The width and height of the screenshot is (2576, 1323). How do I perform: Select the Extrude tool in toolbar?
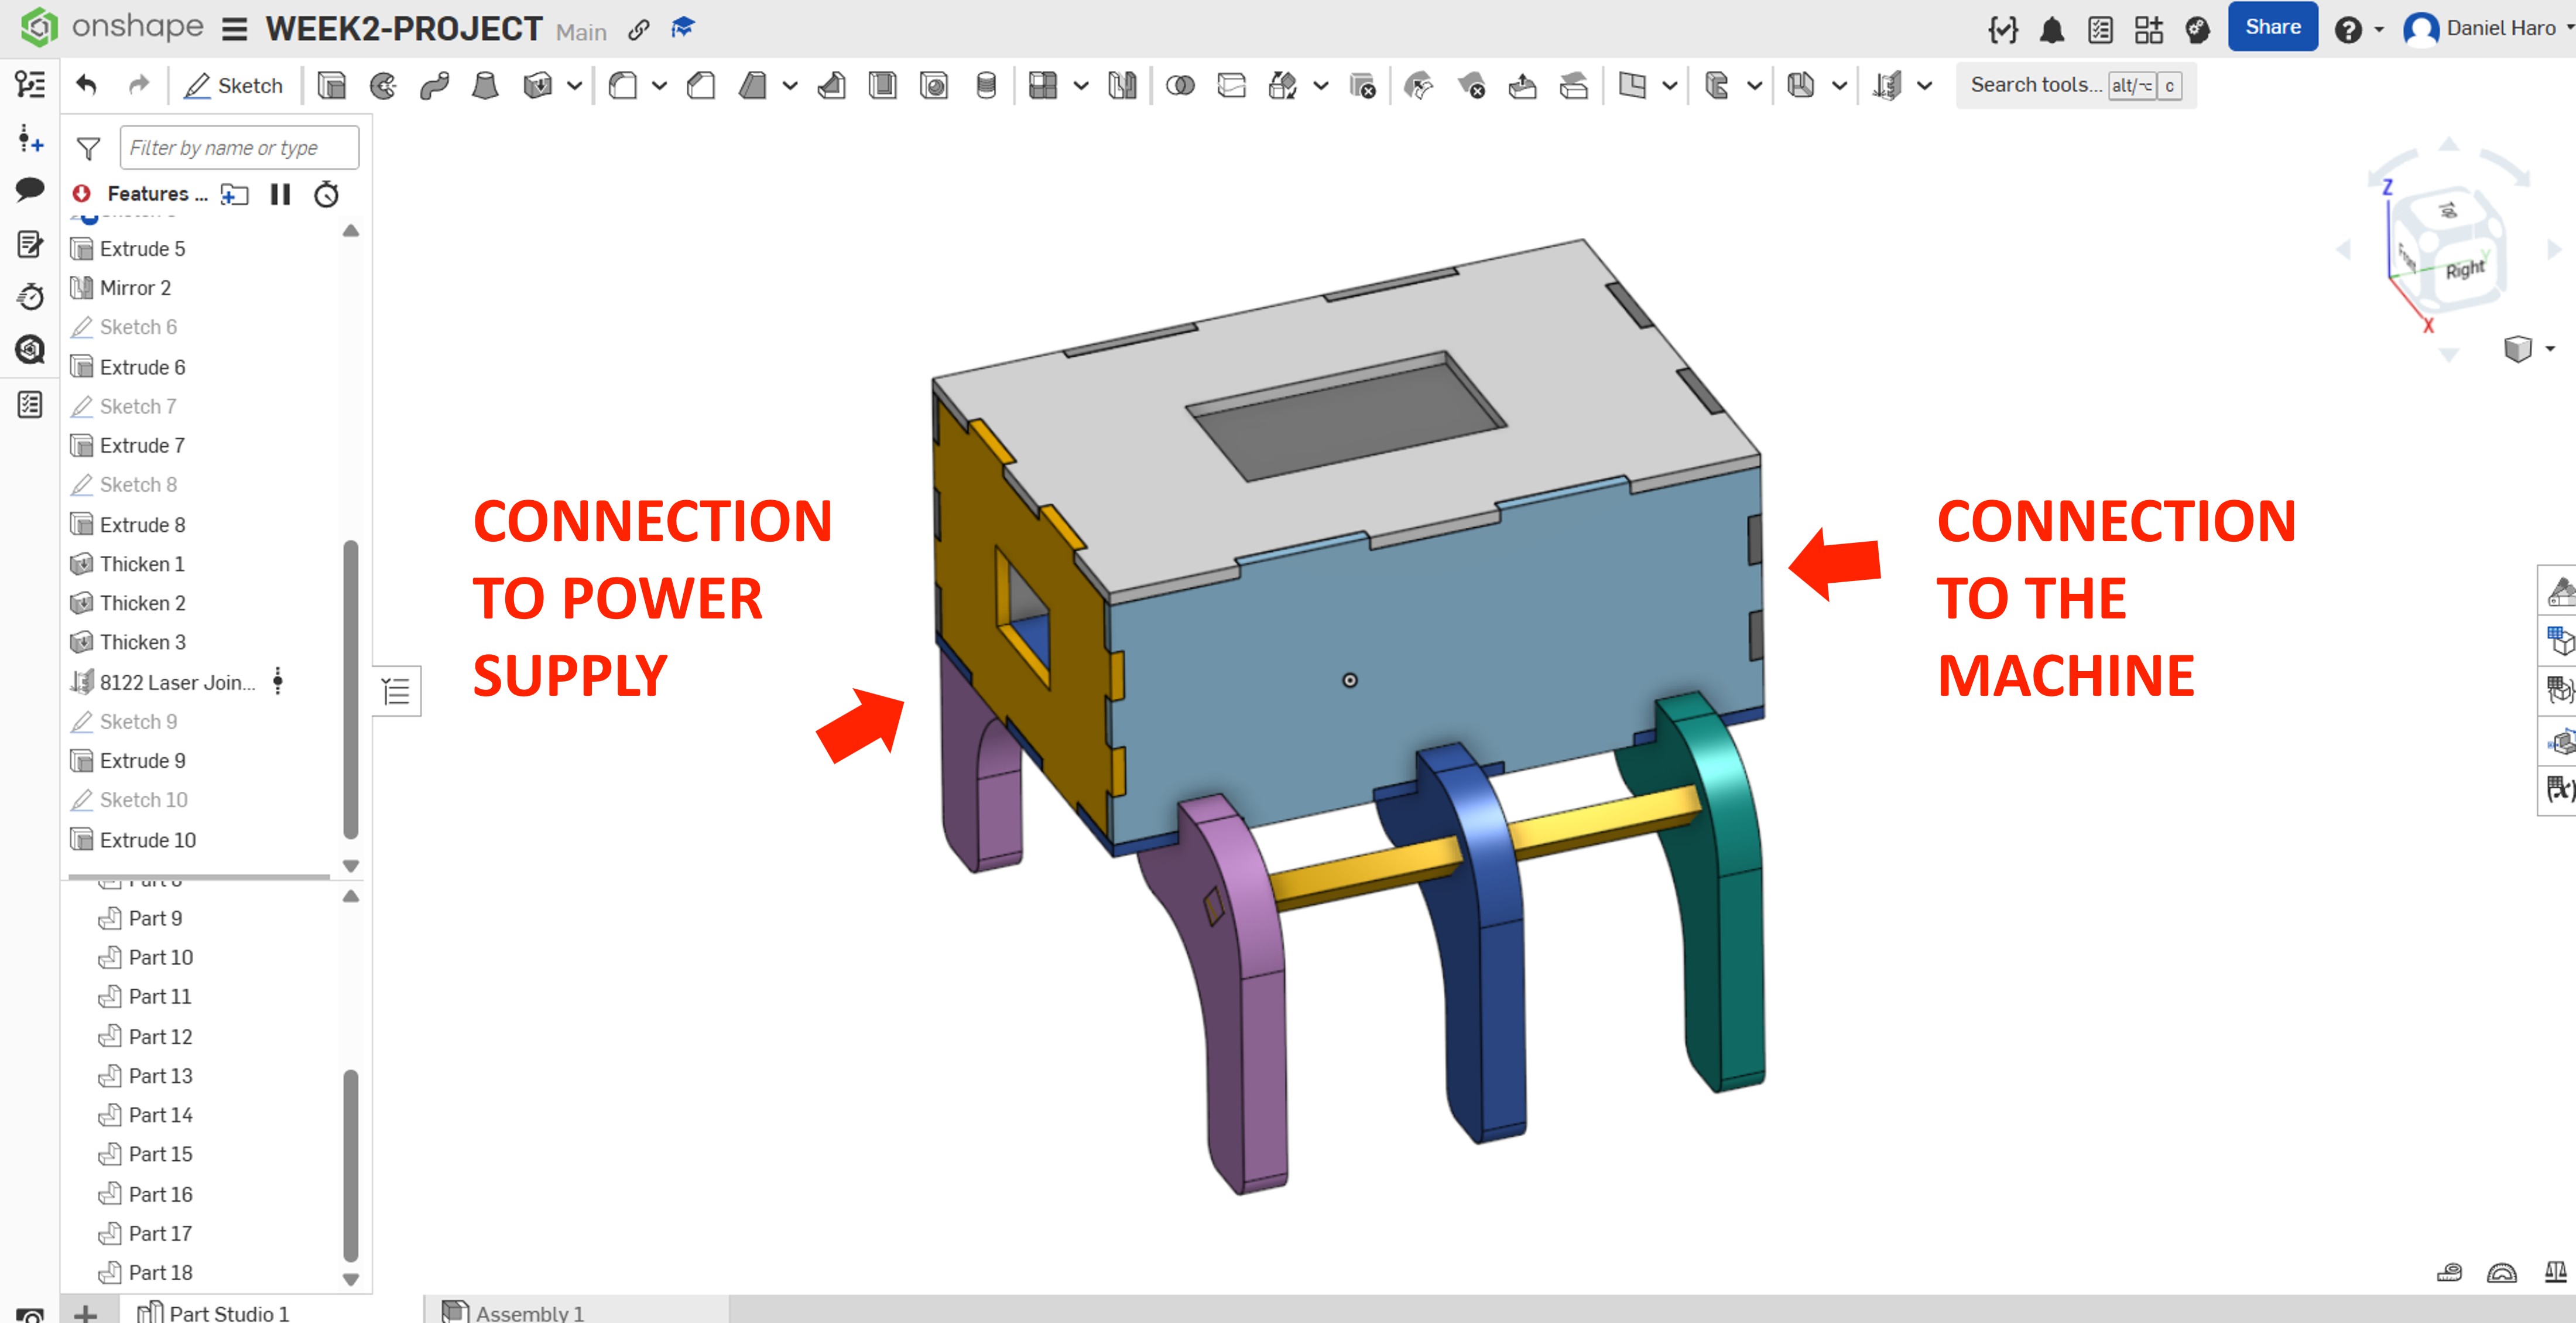point(331,86)
